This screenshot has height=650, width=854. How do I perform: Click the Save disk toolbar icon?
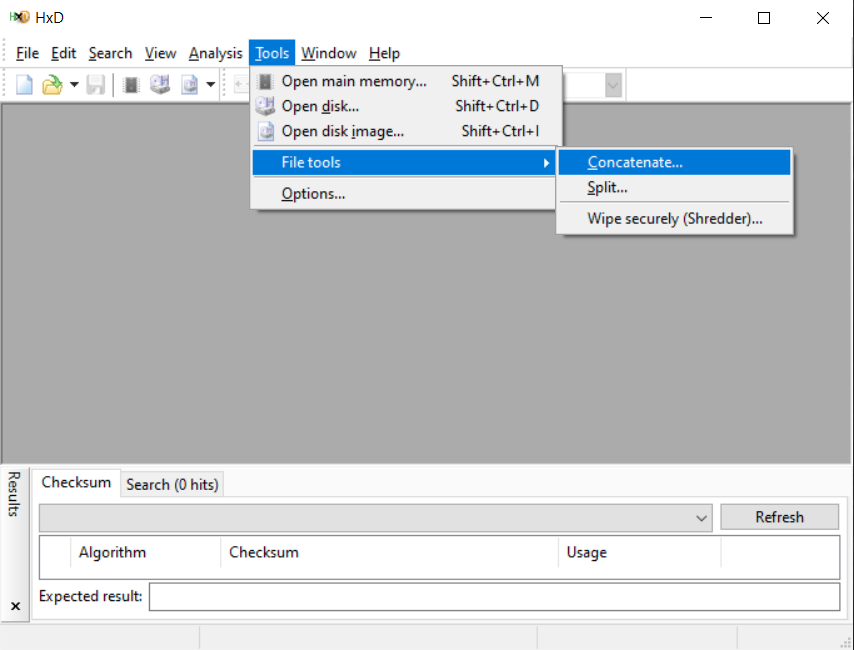click(x=95, y=85)
